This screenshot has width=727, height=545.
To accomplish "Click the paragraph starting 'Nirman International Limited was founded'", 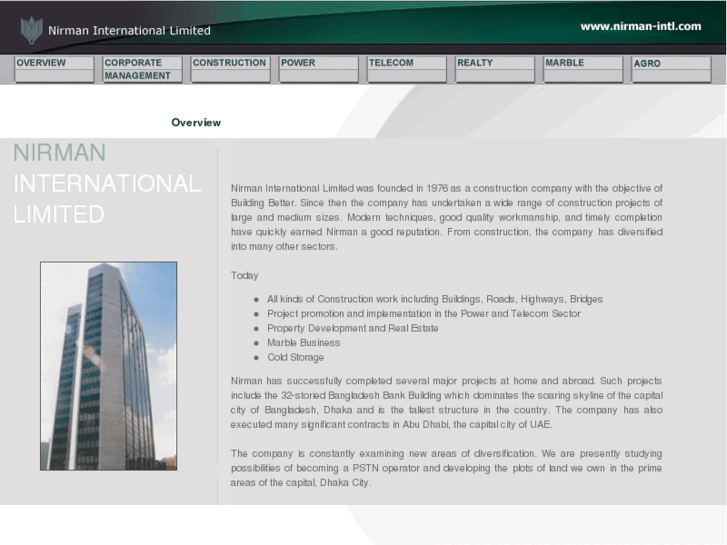I will (446, 217).
